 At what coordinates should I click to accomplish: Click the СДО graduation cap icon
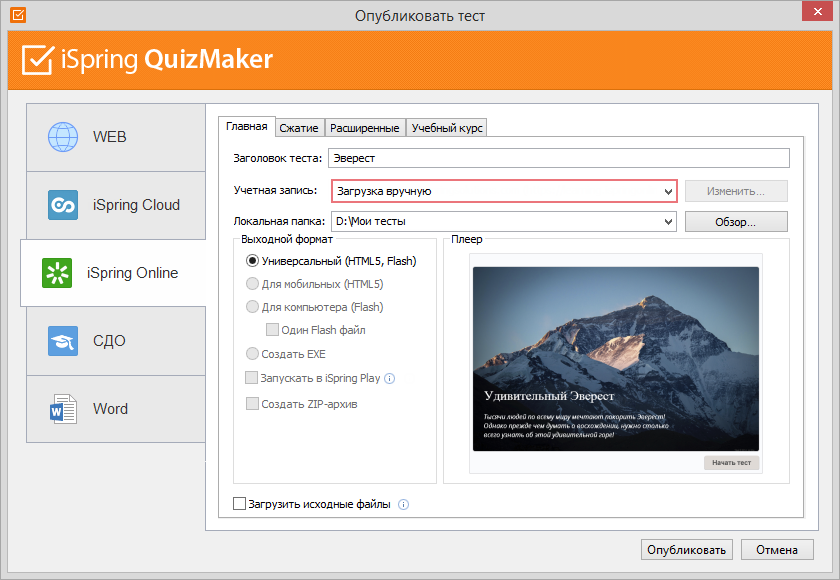pos(63,341)
